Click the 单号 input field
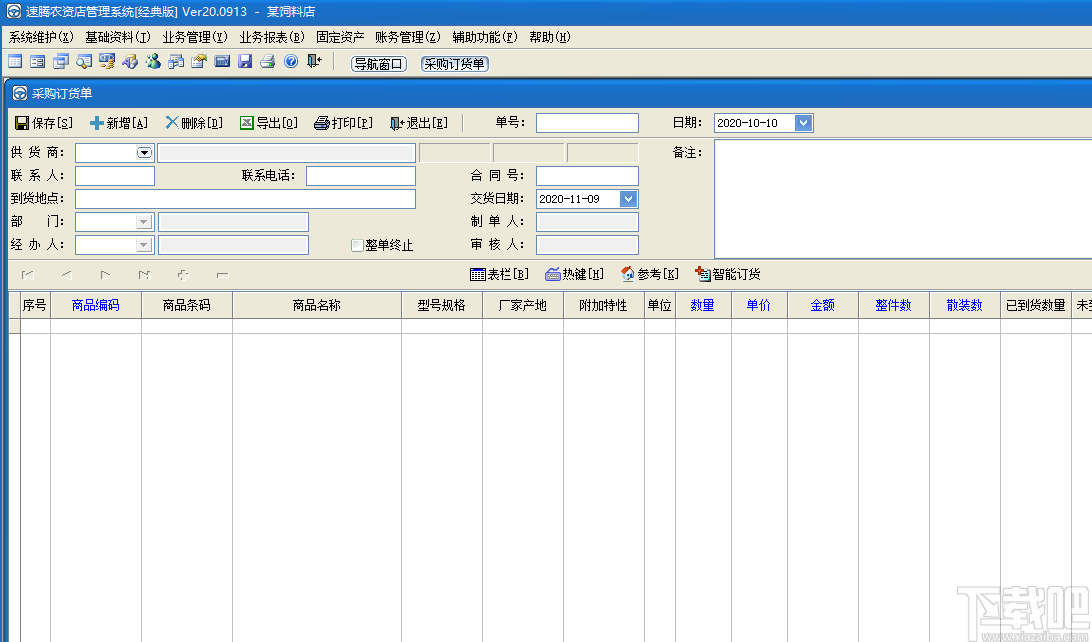 (x=587, y=123)
